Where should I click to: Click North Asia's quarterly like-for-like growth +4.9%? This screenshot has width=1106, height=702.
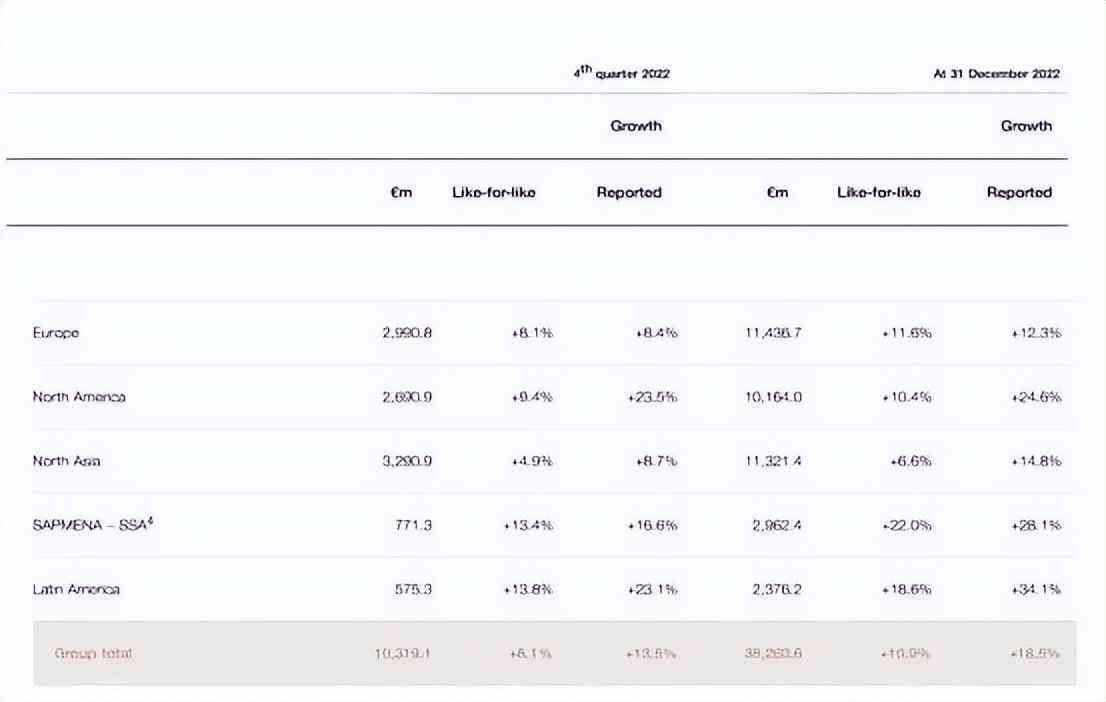532,461
